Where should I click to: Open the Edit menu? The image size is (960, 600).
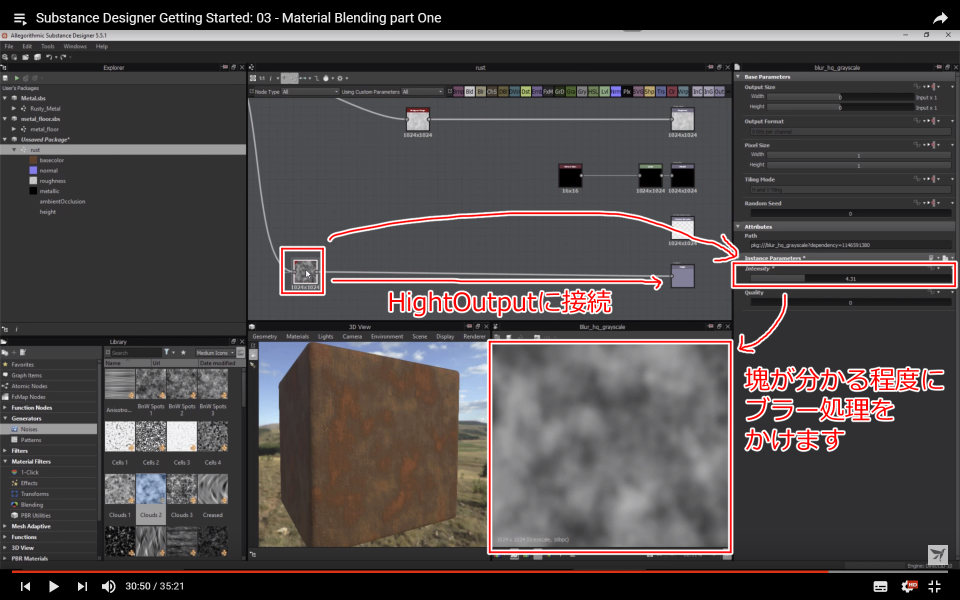tap(27, 47)
